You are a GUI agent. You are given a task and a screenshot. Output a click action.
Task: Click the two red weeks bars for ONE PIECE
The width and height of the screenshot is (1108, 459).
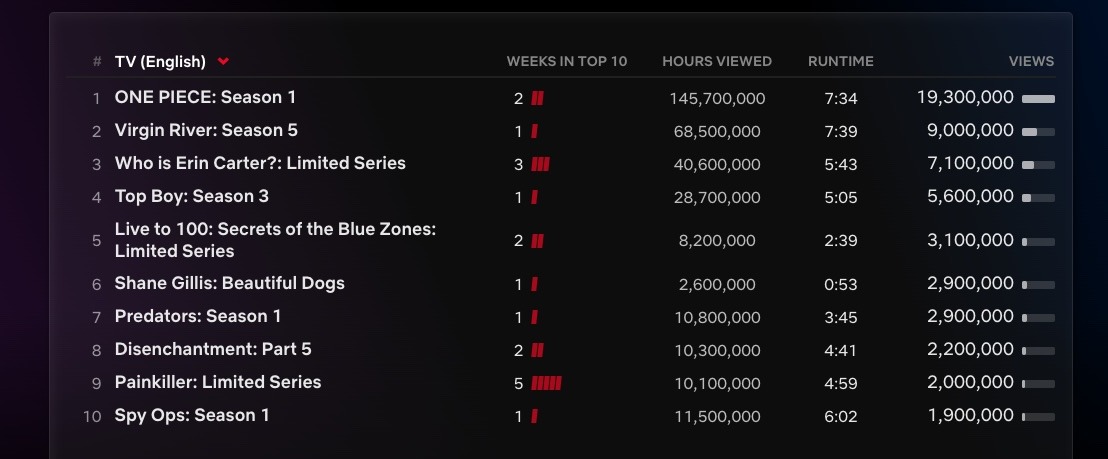pos(537,99)
